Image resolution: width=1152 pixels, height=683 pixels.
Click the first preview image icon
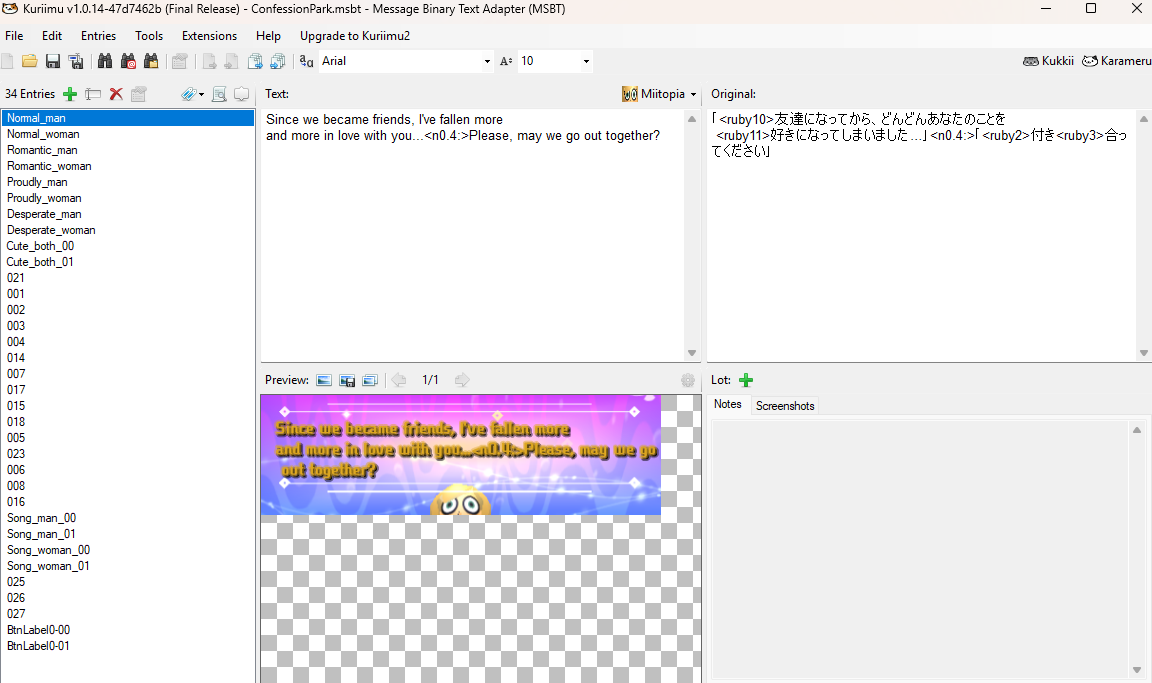[324, 380]
